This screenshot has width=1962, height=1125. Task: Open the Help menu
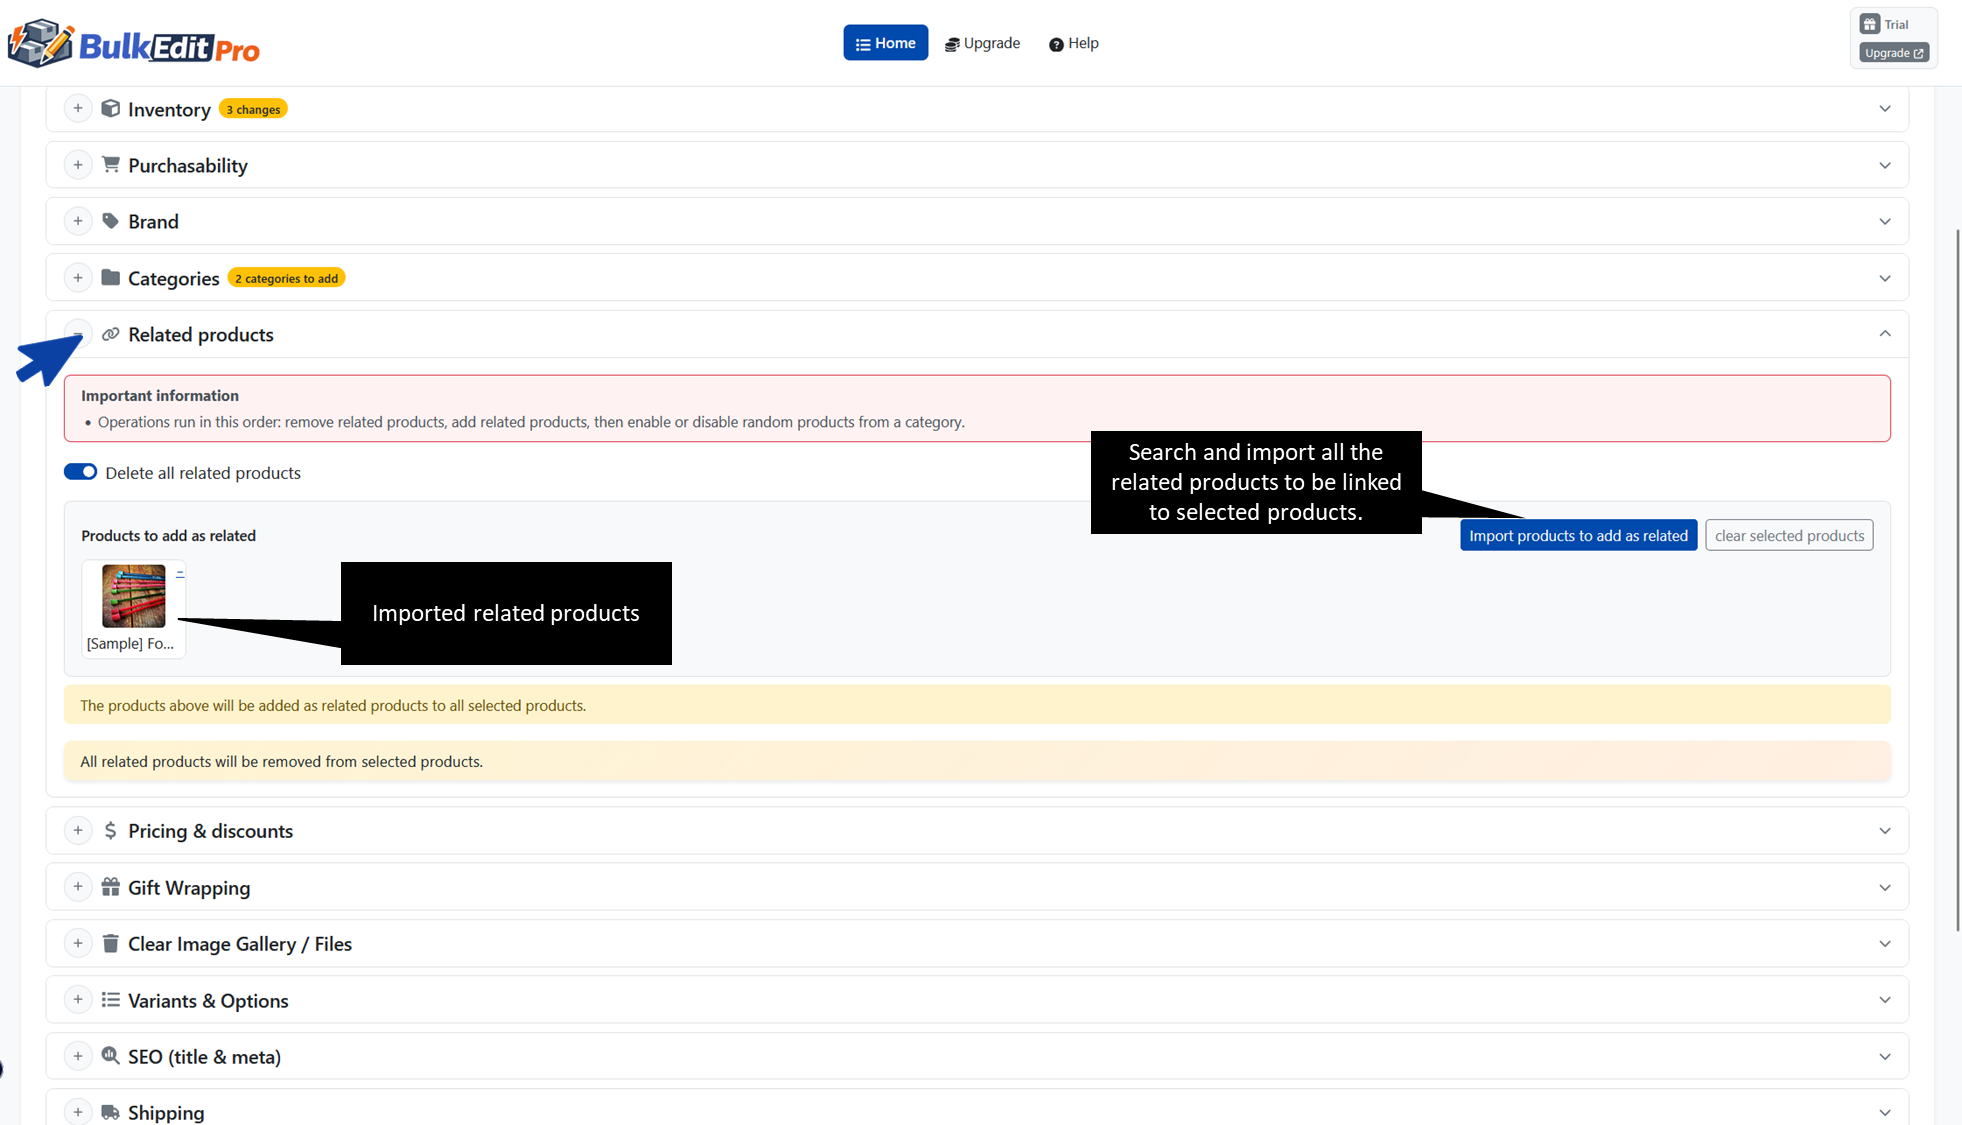[x=1073, y=43]
